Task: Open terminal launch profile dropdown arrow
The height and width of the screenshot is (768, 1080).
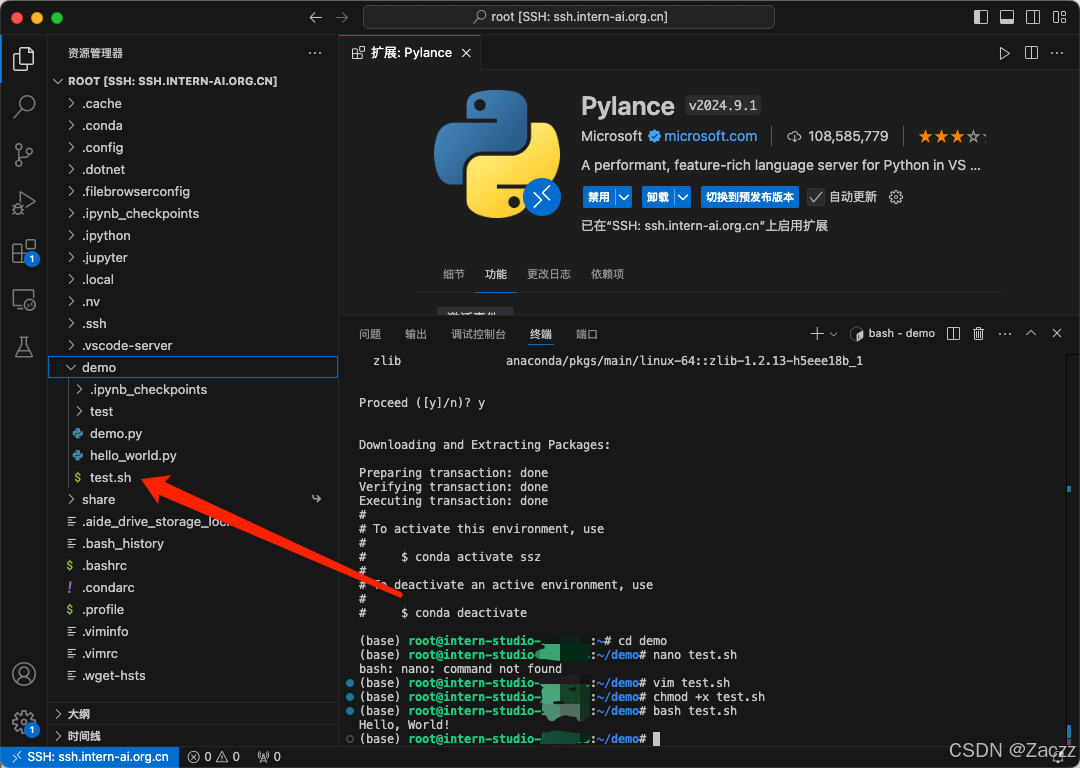Action: (x=833, y=334)
